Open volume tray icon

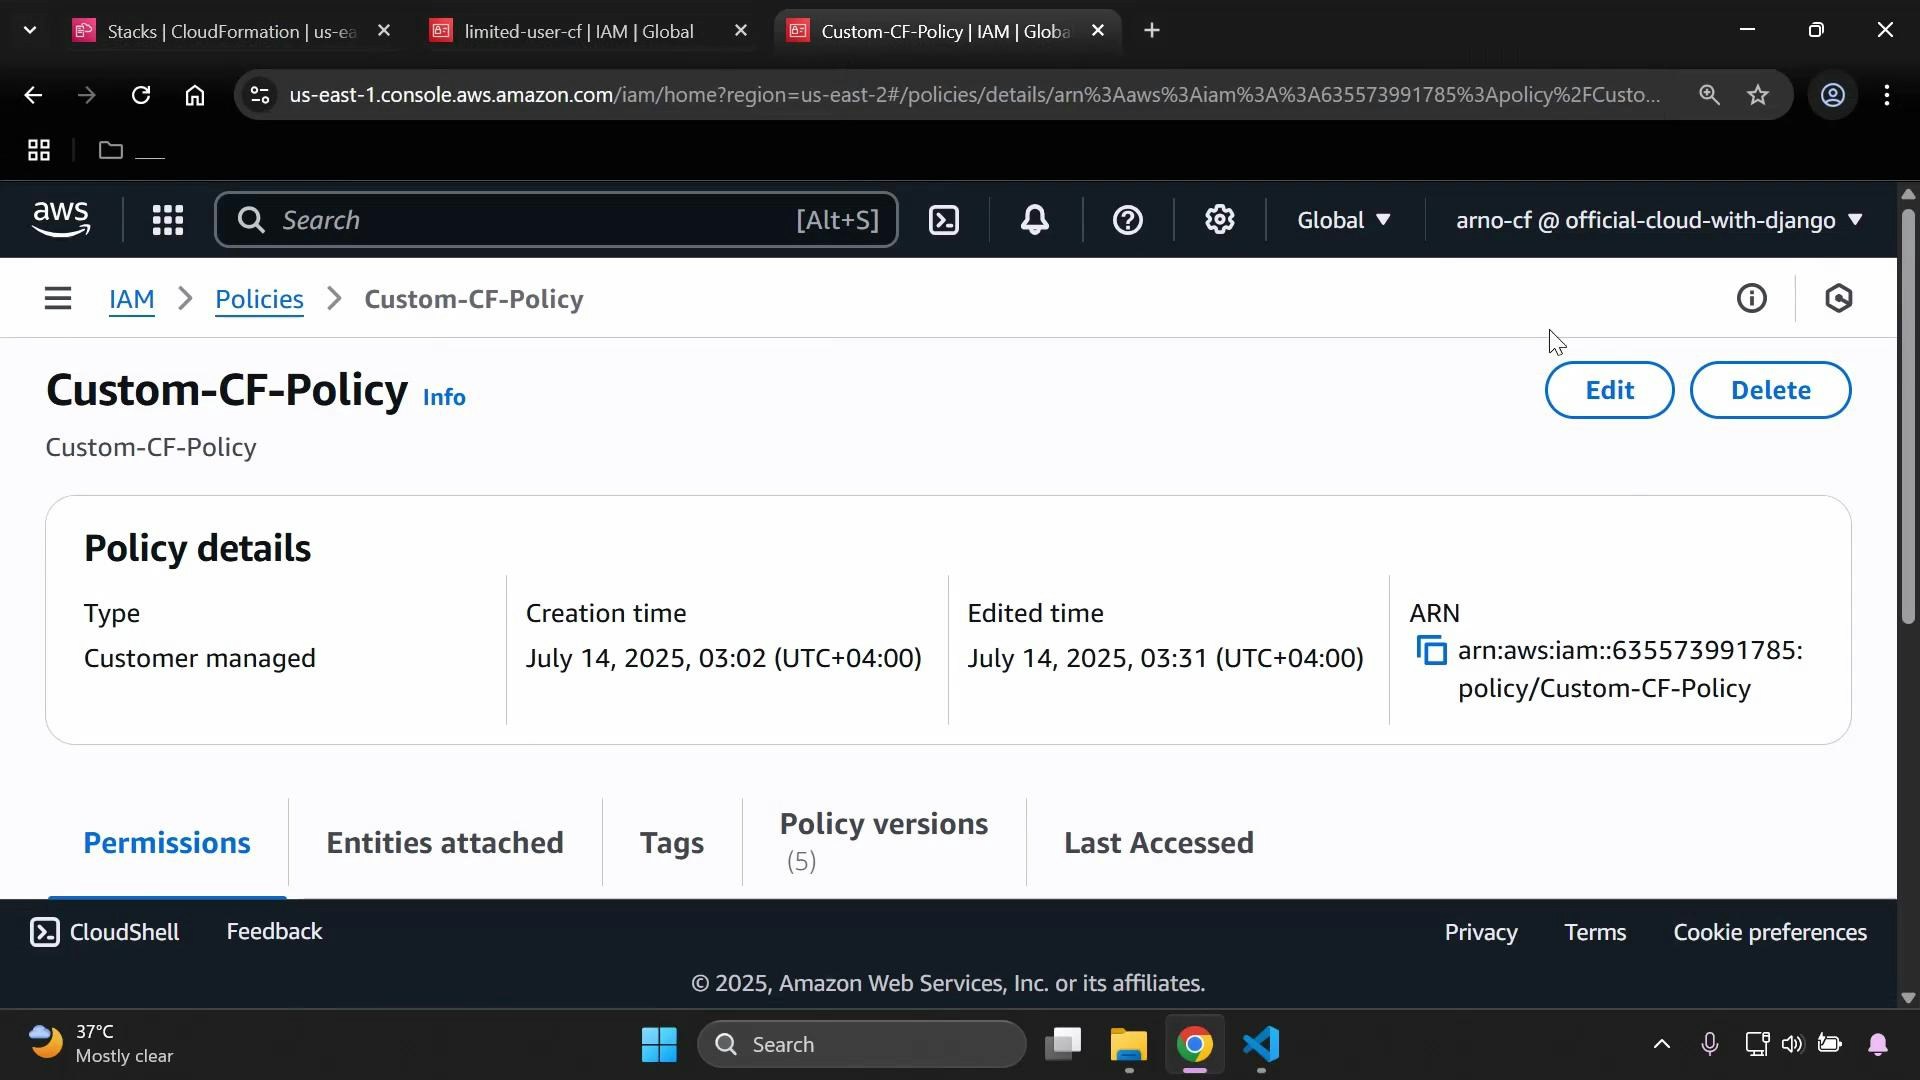tap(1792, 1045)
